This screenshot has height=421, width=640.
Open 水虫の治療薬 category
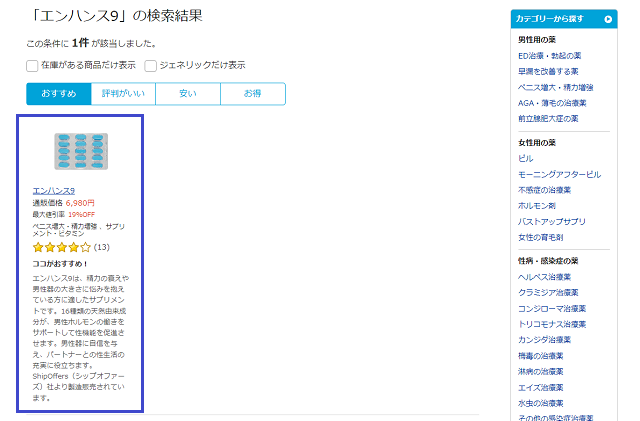541,403
